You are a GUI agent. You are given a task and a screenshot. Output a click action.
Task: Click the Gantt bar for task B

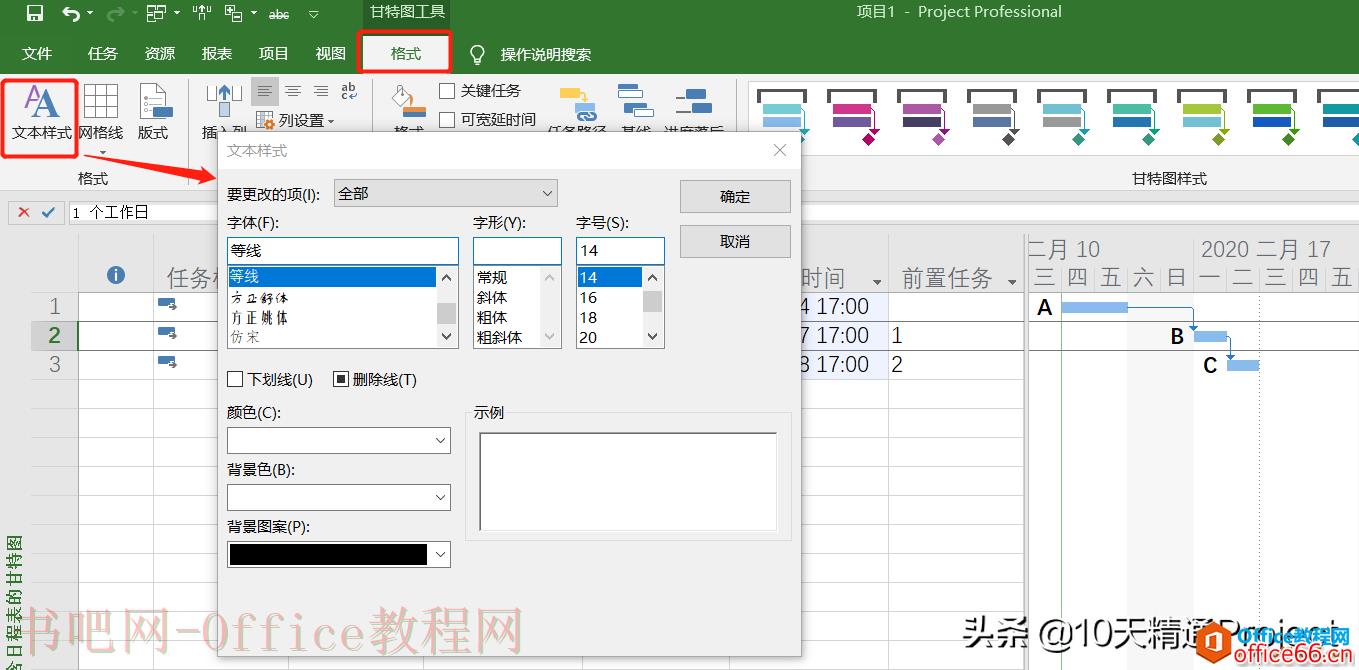click(1210, 336)
